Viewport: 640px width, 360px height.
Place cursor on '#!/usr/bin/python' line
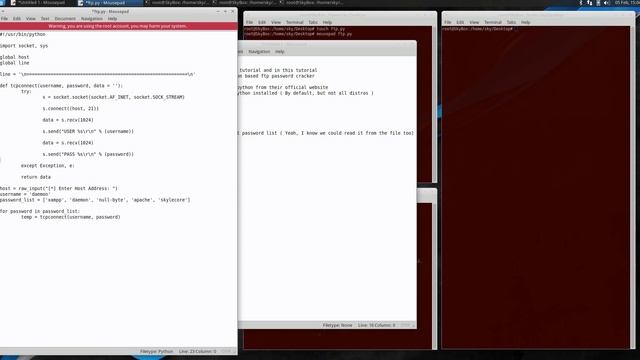pyautogui.click(x=23, y=34)
